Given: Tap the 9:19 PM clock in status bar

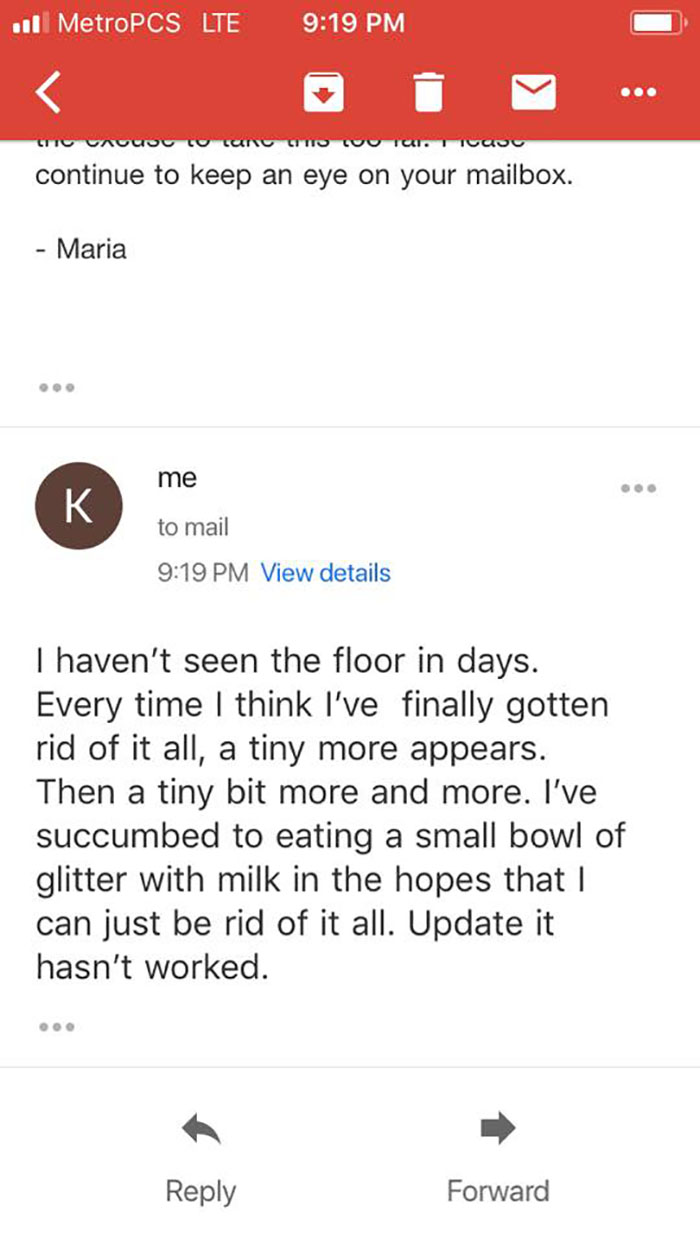Looking at the screenshot, I should [x=353, y=22].
